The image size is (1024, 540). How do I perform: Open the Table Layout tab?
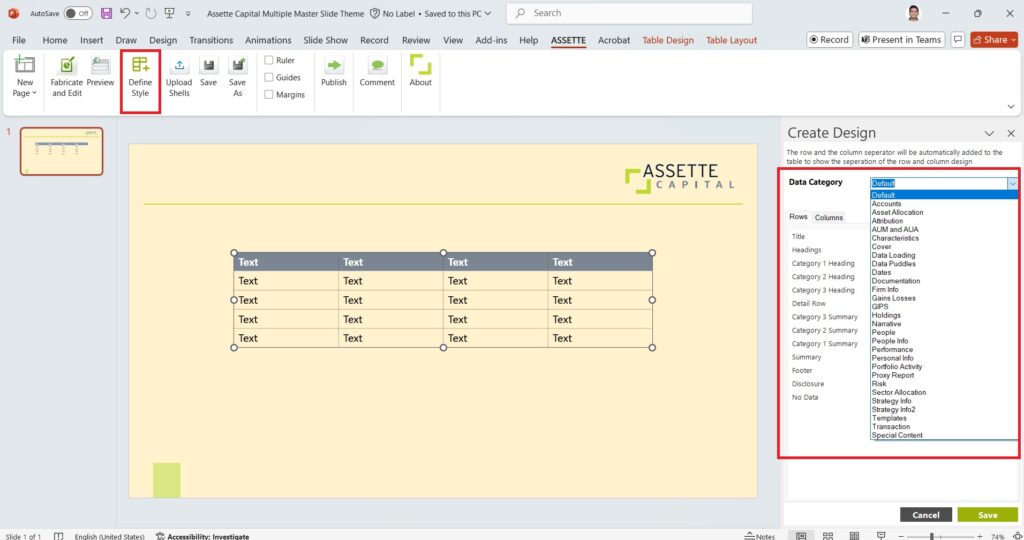(731, 40)
